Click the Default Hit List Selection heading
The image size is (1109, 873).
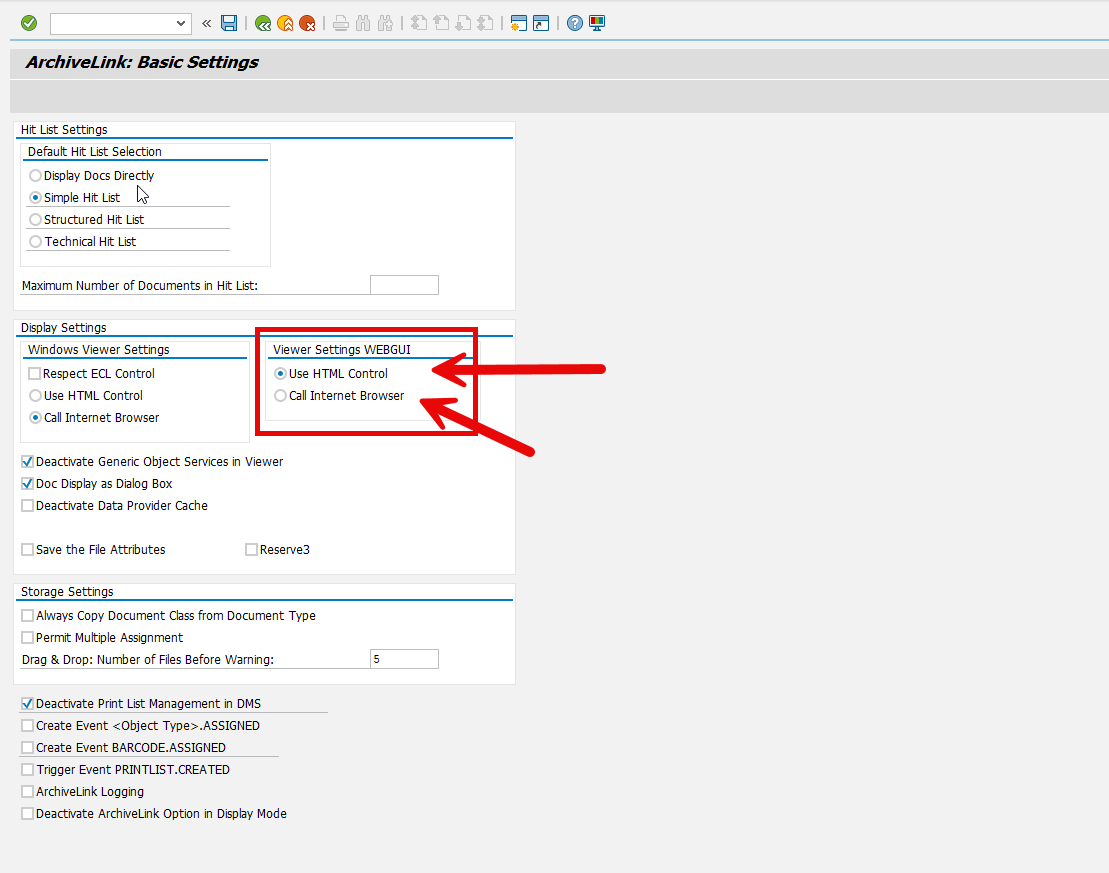95,151
